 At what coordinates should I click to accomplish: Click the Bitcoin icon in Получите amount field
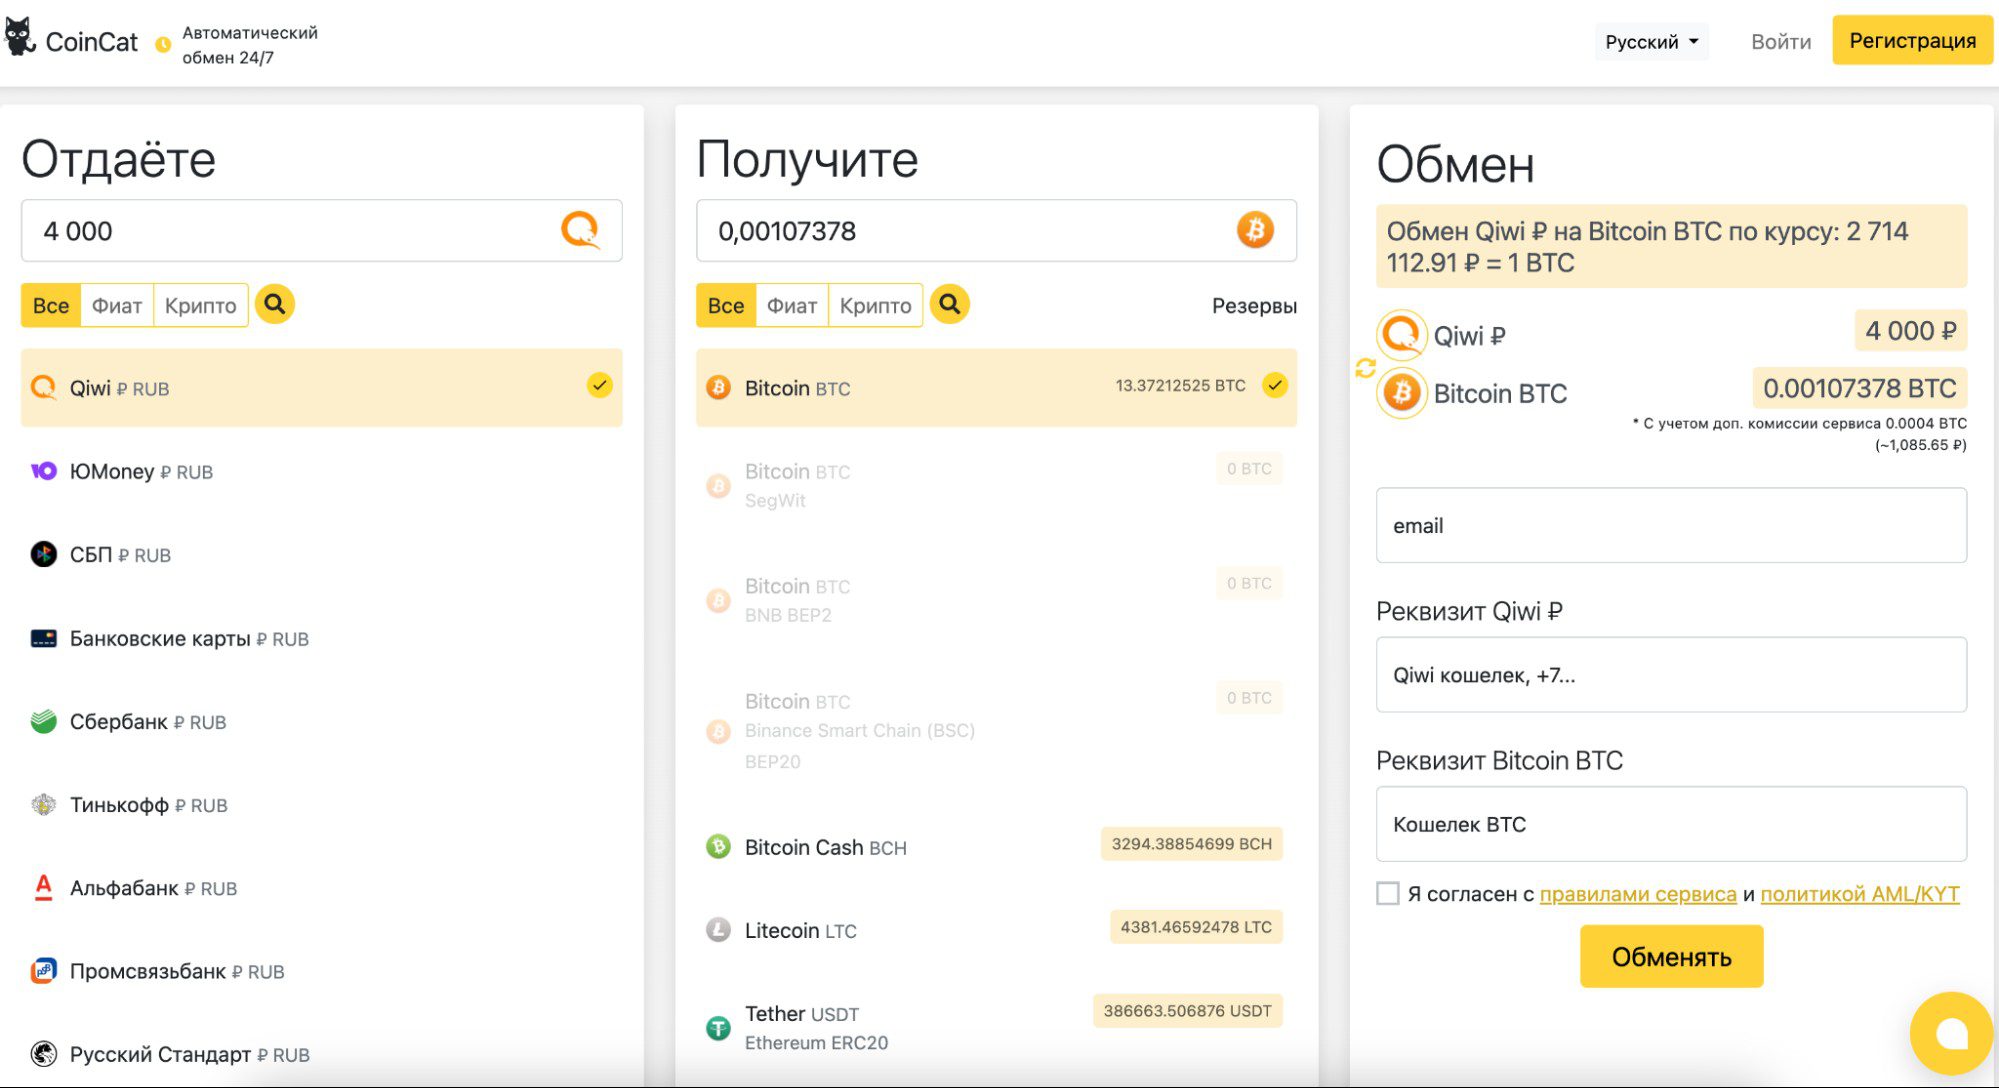tap(1255, 230)
